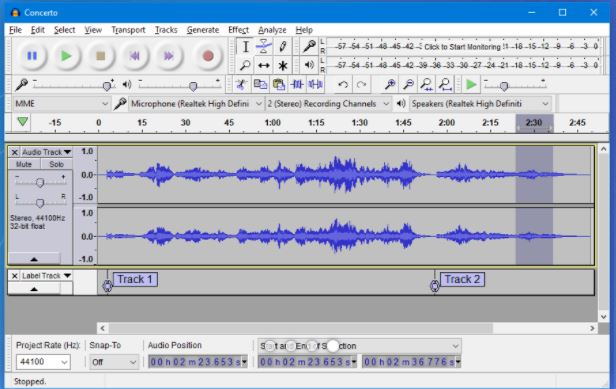Click the horizontal scrollbar right arrow
This screenshot has height=389, width=616.
592,328
